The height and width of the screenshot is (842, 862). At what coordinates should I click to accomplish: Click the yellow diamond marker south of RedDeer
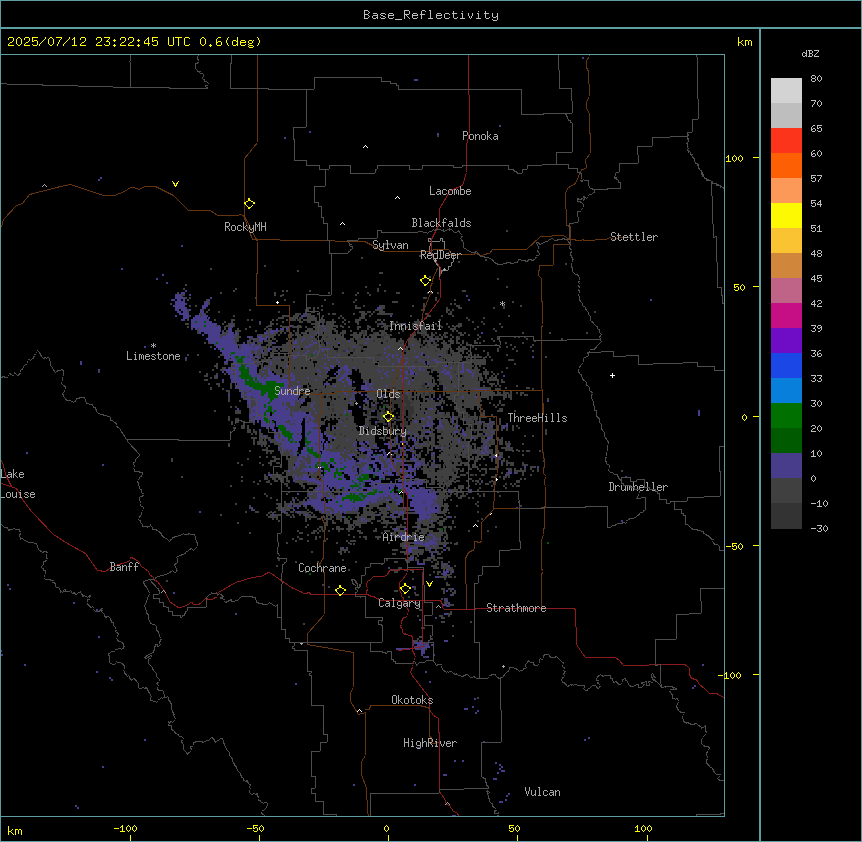[x=425, y=281]
